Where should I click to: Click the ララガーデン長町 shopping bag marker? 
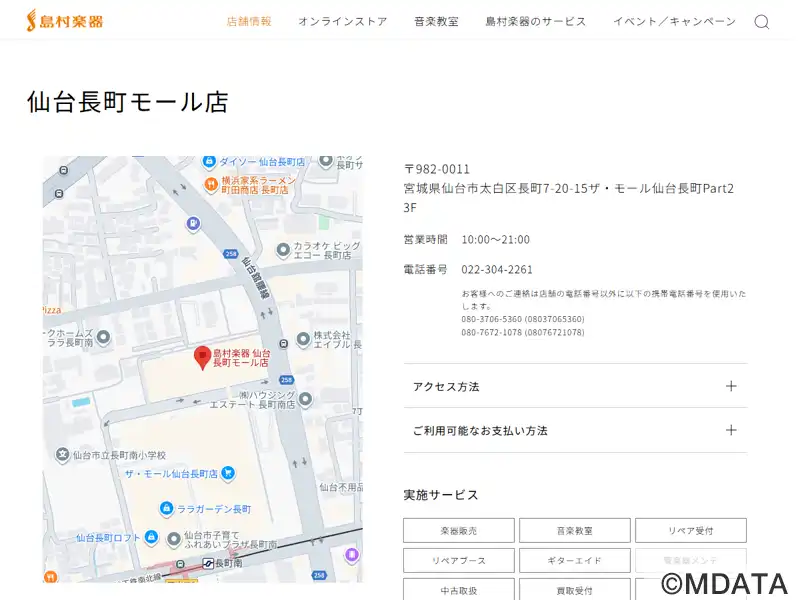tap(166, 508)
